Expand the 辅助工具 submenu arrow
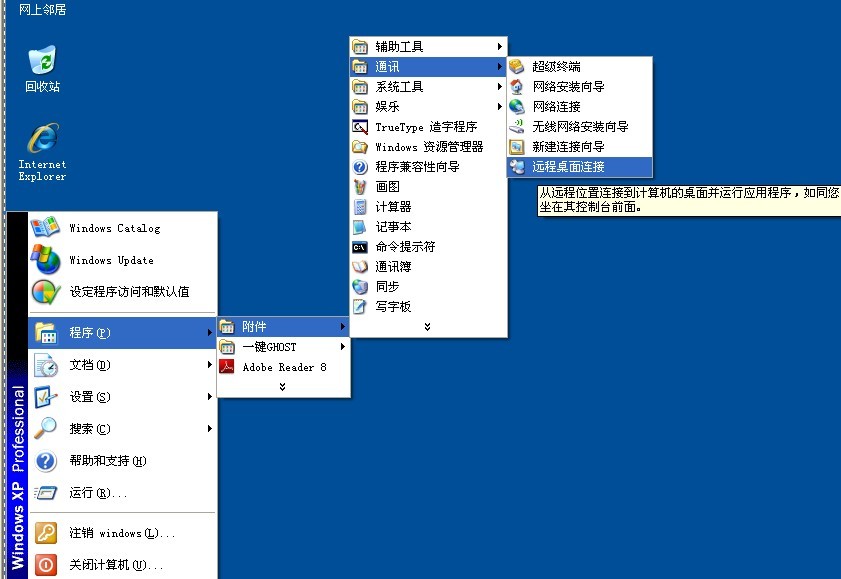This screenshot has width=841, height=579. click(x=499, y=47)
